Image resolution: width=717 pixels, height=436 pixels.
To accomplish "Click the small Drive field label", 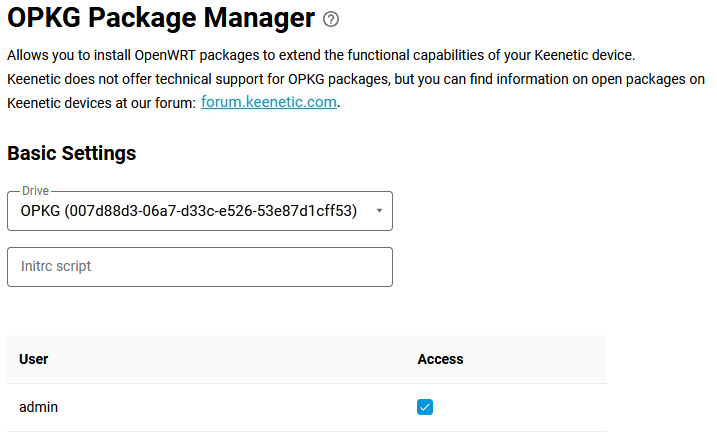I will (x=35, y=190).
